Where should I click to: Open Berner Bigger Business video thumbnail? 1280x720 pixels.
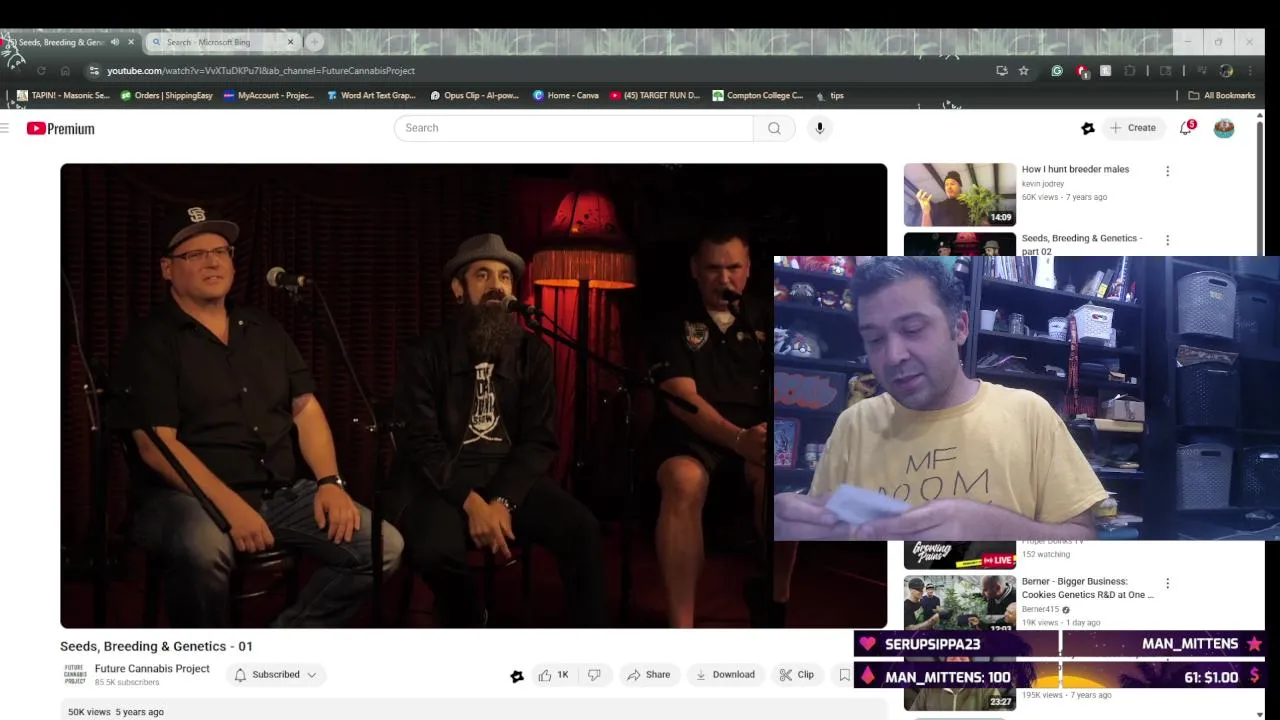point(959,604)
